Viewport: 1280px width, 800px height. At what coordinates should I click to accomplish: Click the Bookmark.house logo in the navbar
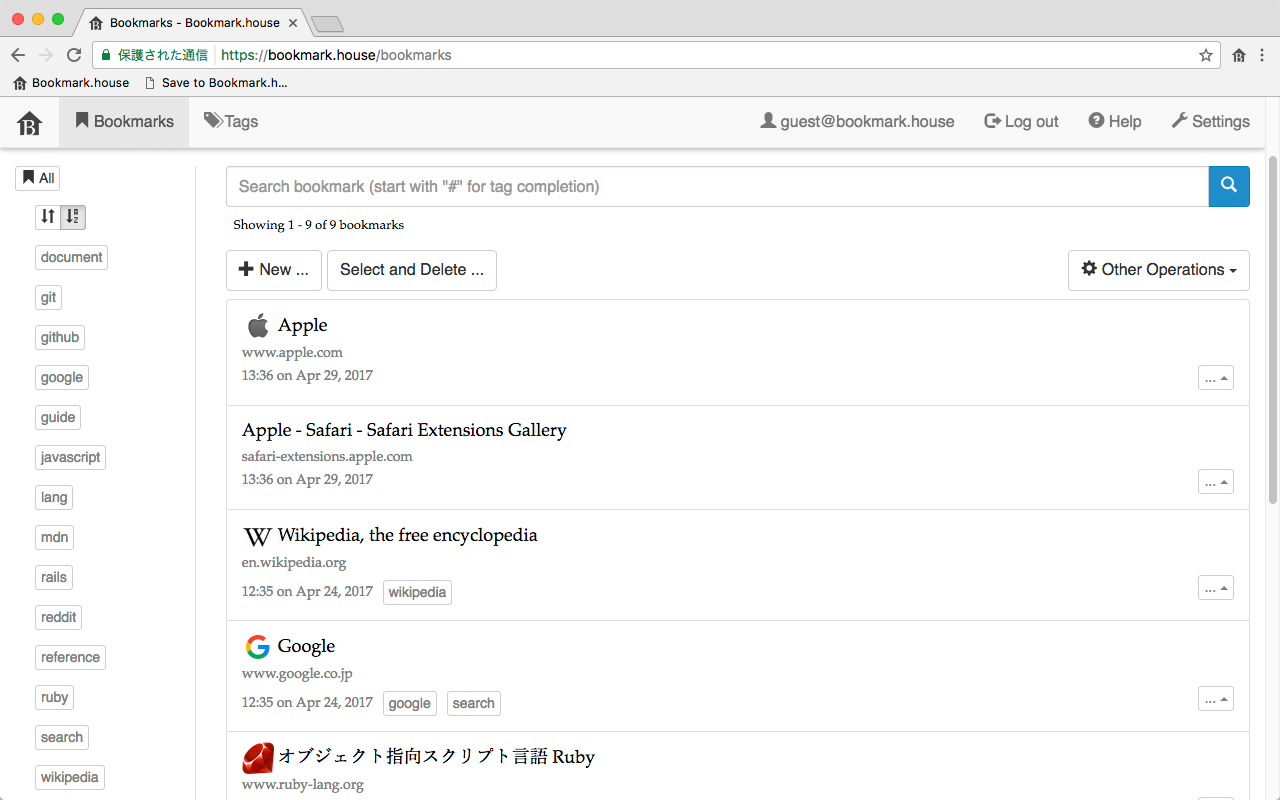point(30,123)
